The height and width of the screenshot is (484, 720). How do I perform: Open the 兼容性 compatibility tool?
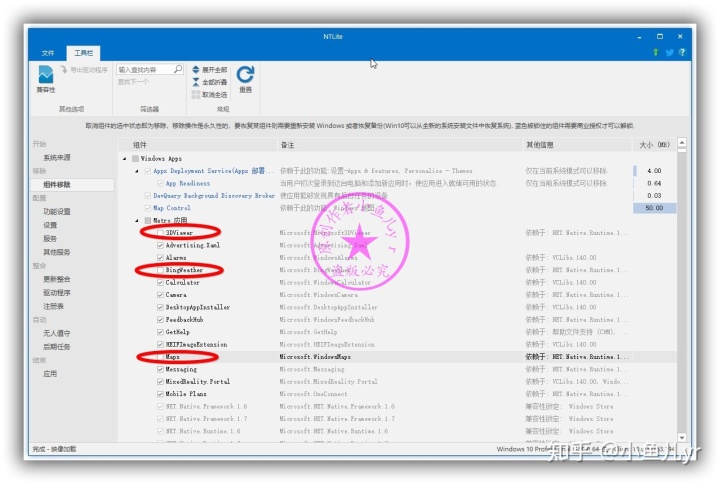coord(45,79)
